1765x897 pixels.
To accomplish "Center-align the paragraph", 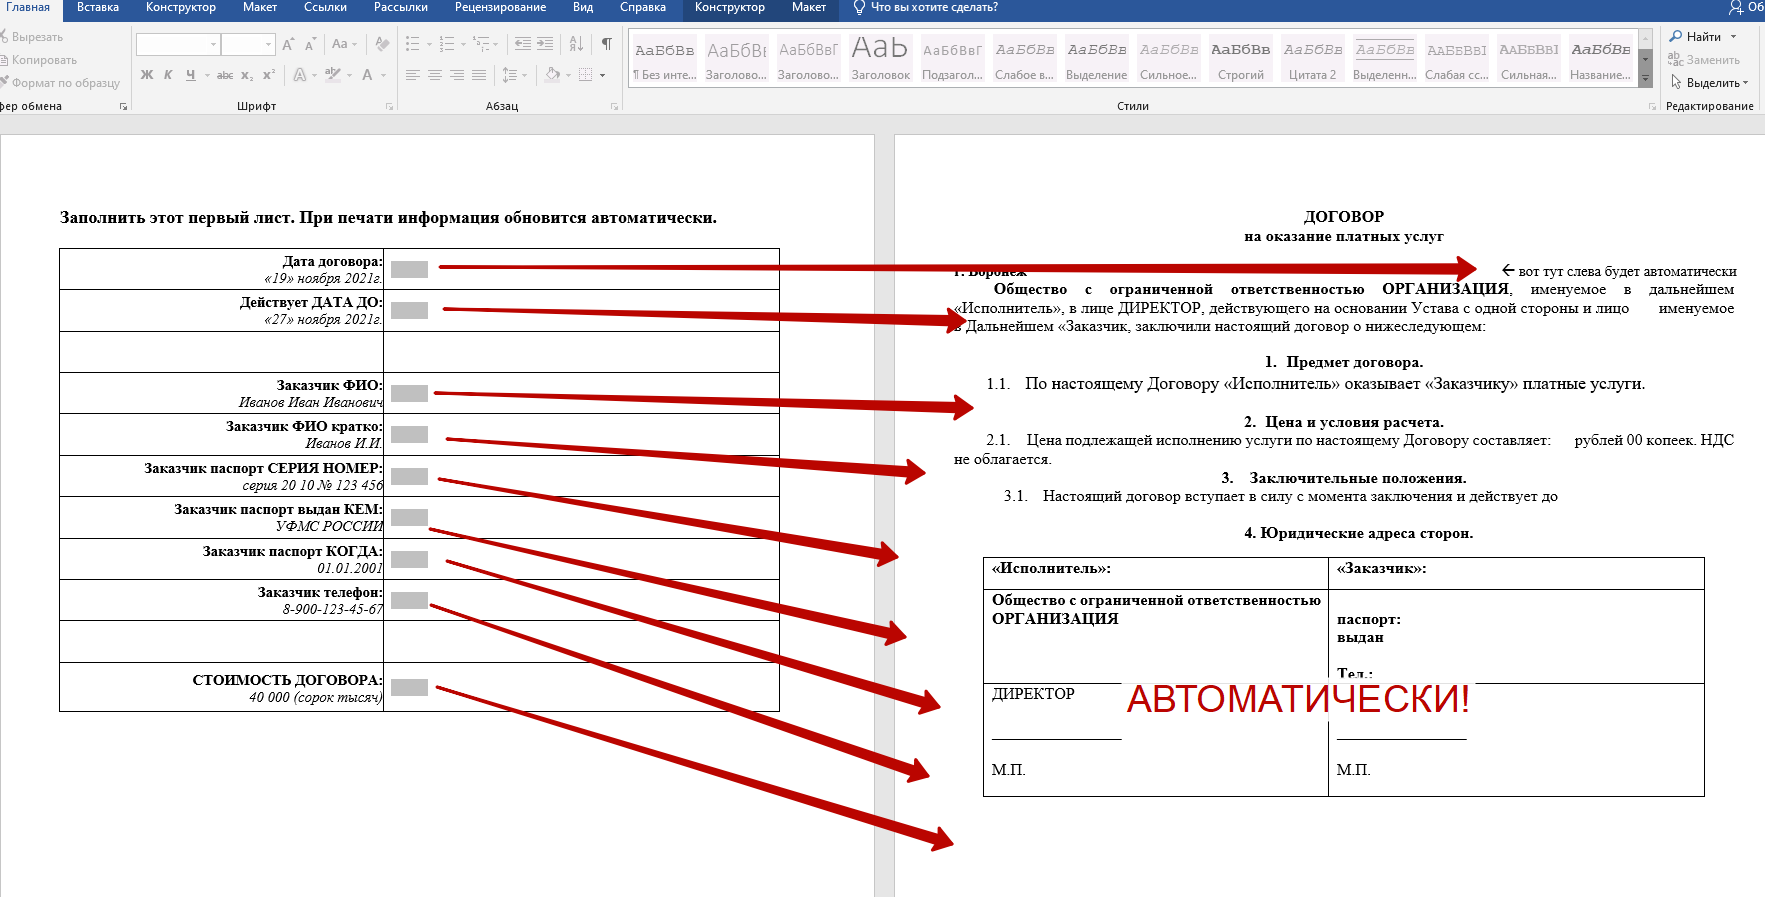I will [x=435, y=75].
